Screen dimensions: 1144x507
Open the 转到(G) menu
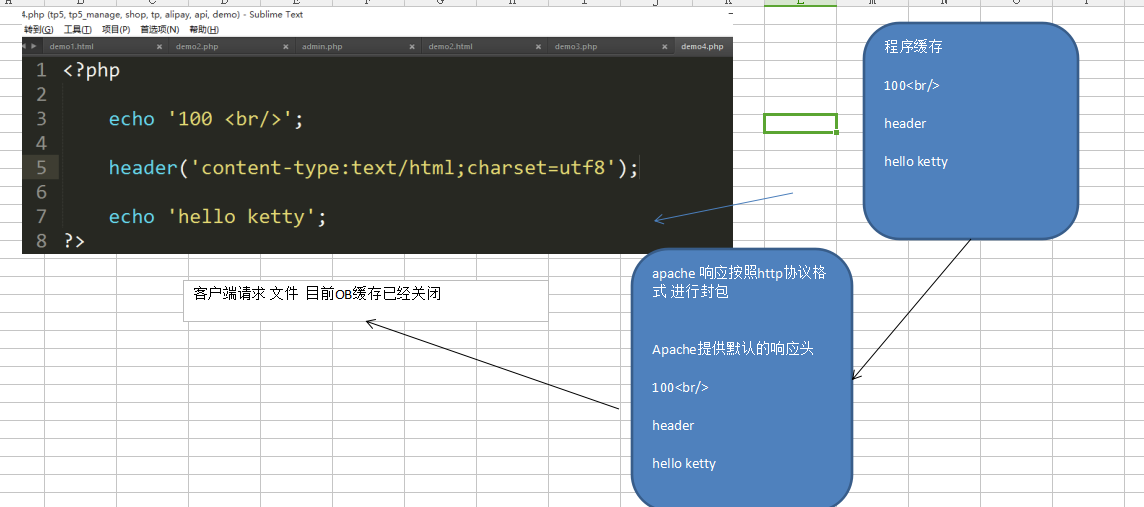39,30
